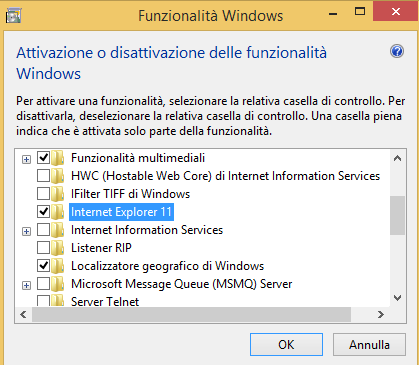This screenshot has height=365, width=419.
Task: Expand Microsoft Message Queue (MSMQ) Server node
Action: click(x=26, y=285)
